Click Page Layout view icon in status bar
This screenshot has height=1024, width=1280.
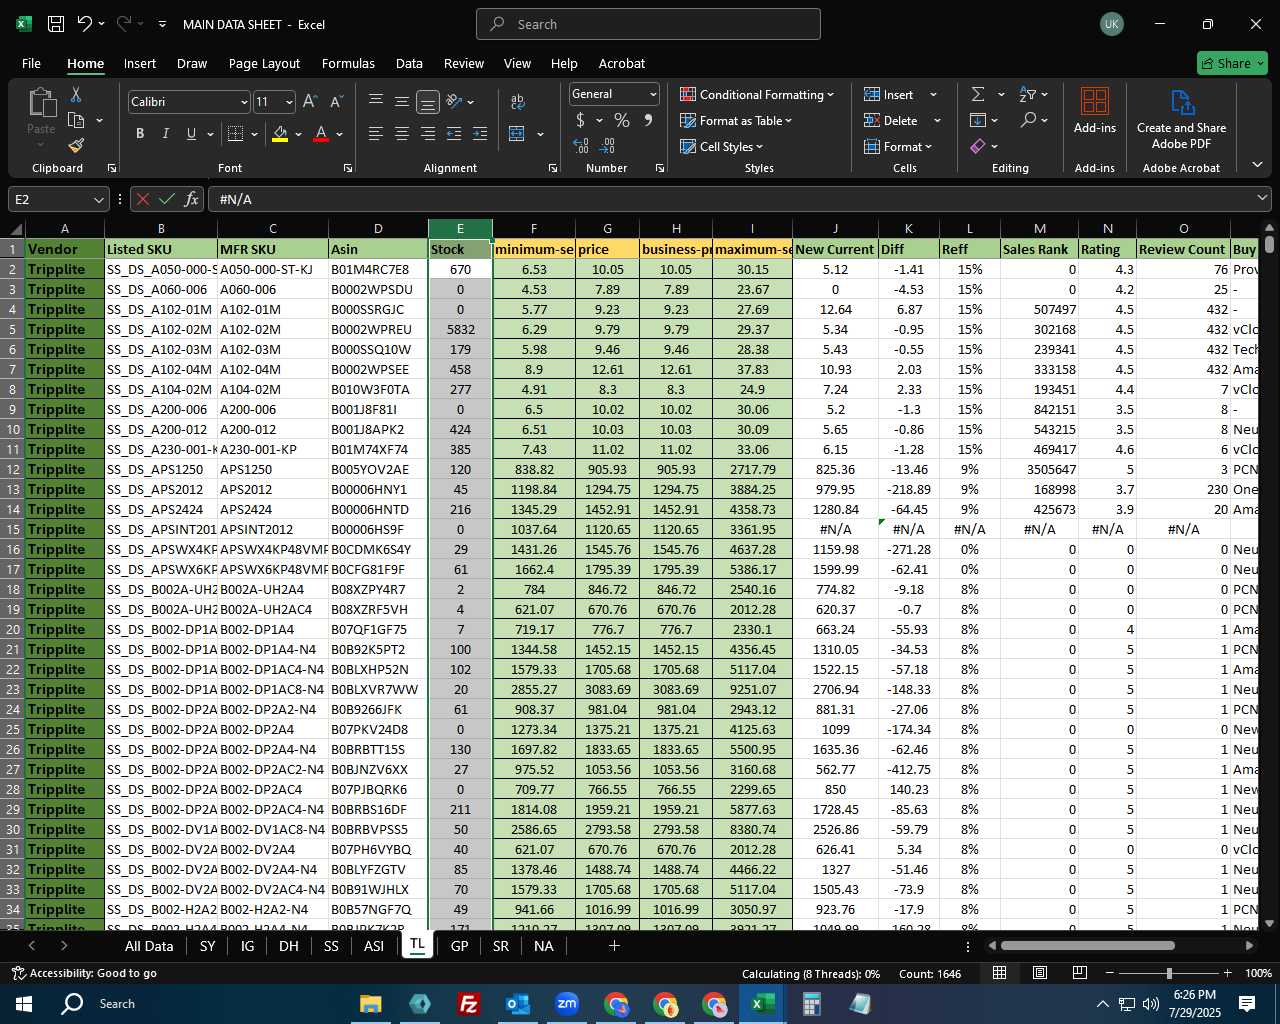coord(1040,973)
